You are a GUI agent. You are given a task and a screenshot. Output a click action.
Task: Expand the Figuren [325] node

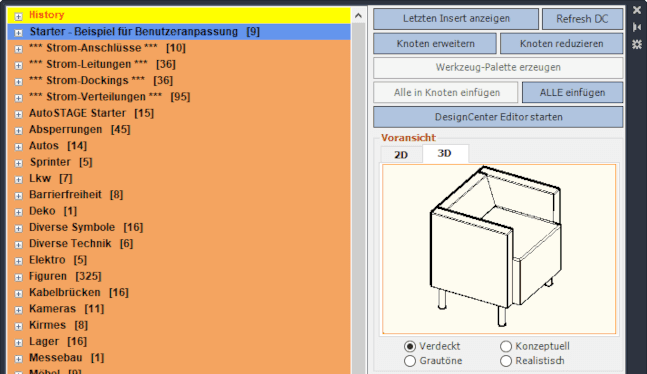[18, 277]
